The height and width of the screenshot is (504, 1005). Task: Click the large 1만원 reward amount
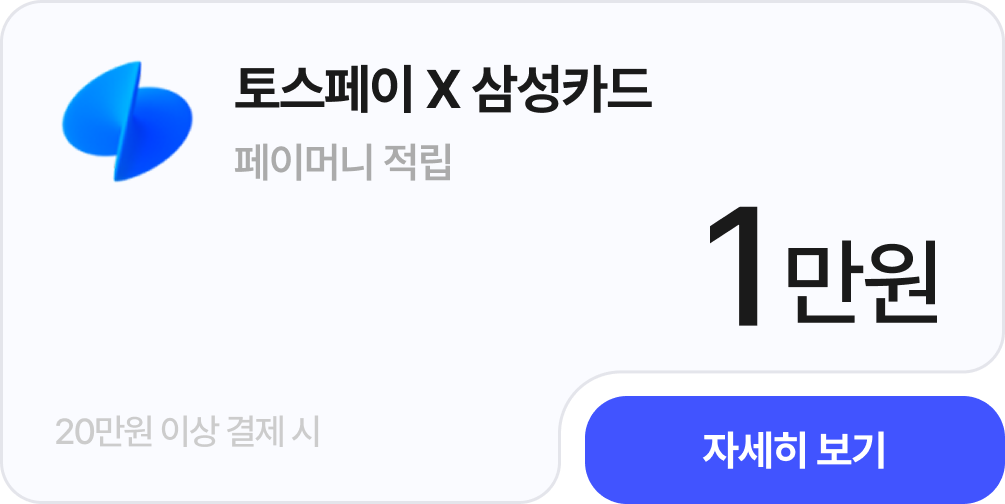point(823,267)
